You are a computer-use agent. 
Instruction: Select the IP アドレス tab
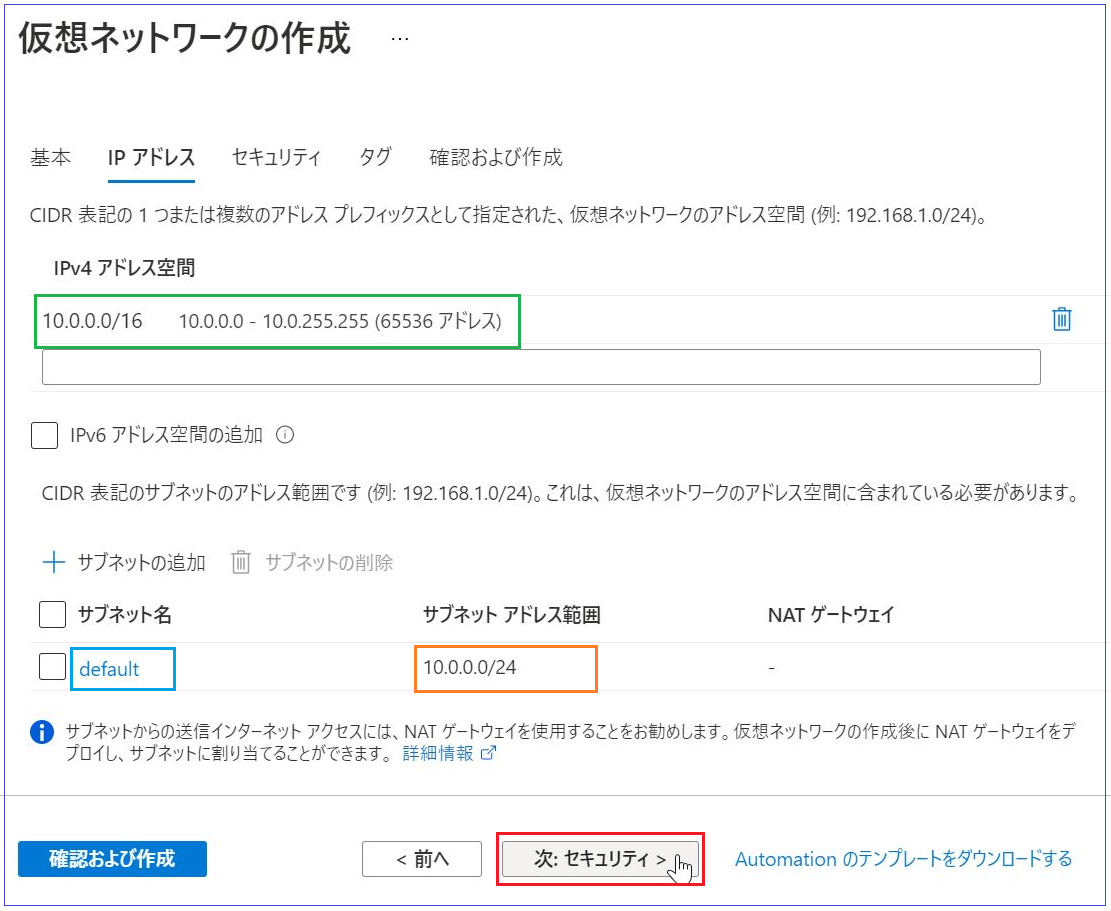151,157
